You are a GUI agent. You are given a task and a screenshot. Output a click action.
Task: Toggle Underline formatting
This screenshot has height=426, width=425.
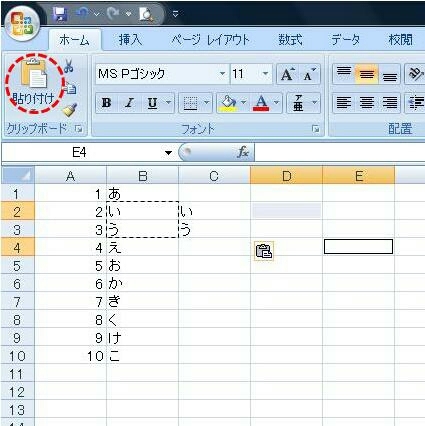[x=152, y=103]
